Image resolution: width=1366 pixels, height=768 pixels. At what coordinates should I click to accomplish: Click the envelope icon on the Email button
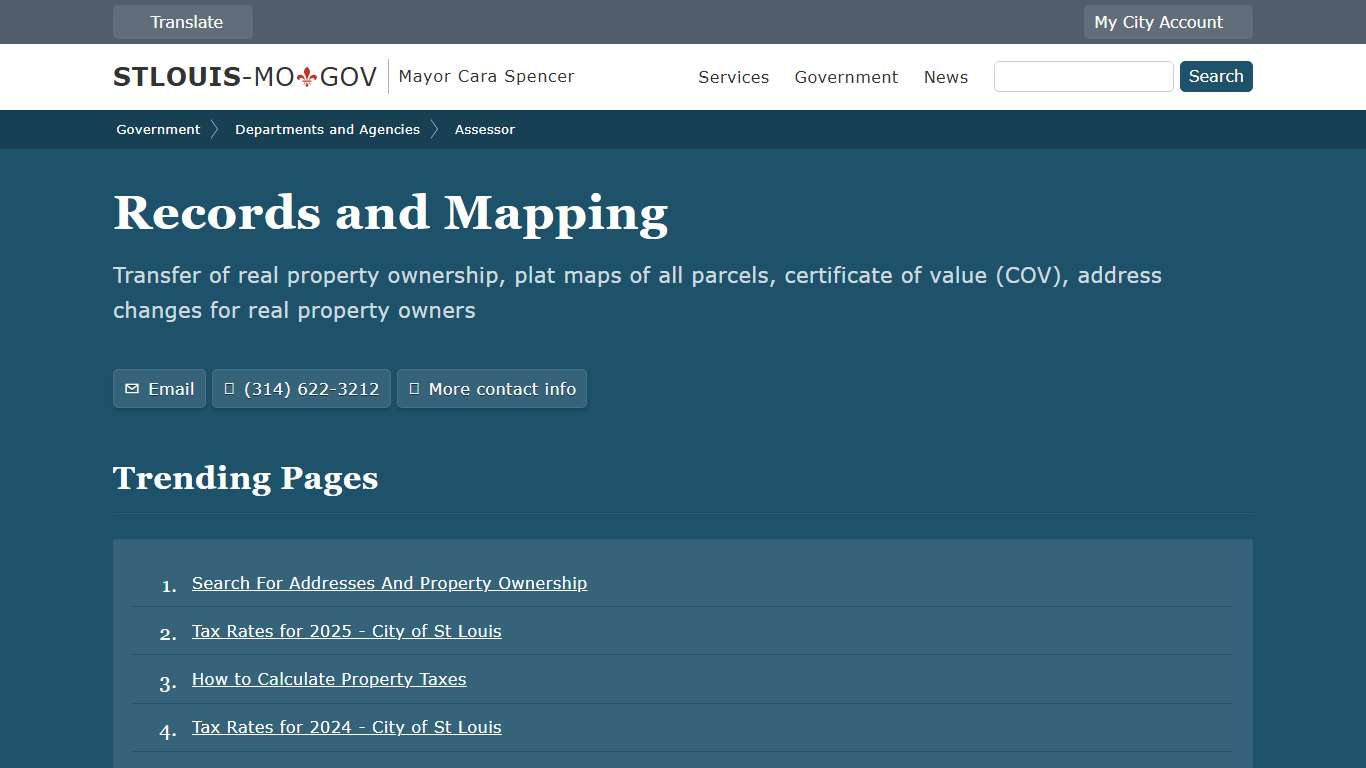tap(131, 388)
